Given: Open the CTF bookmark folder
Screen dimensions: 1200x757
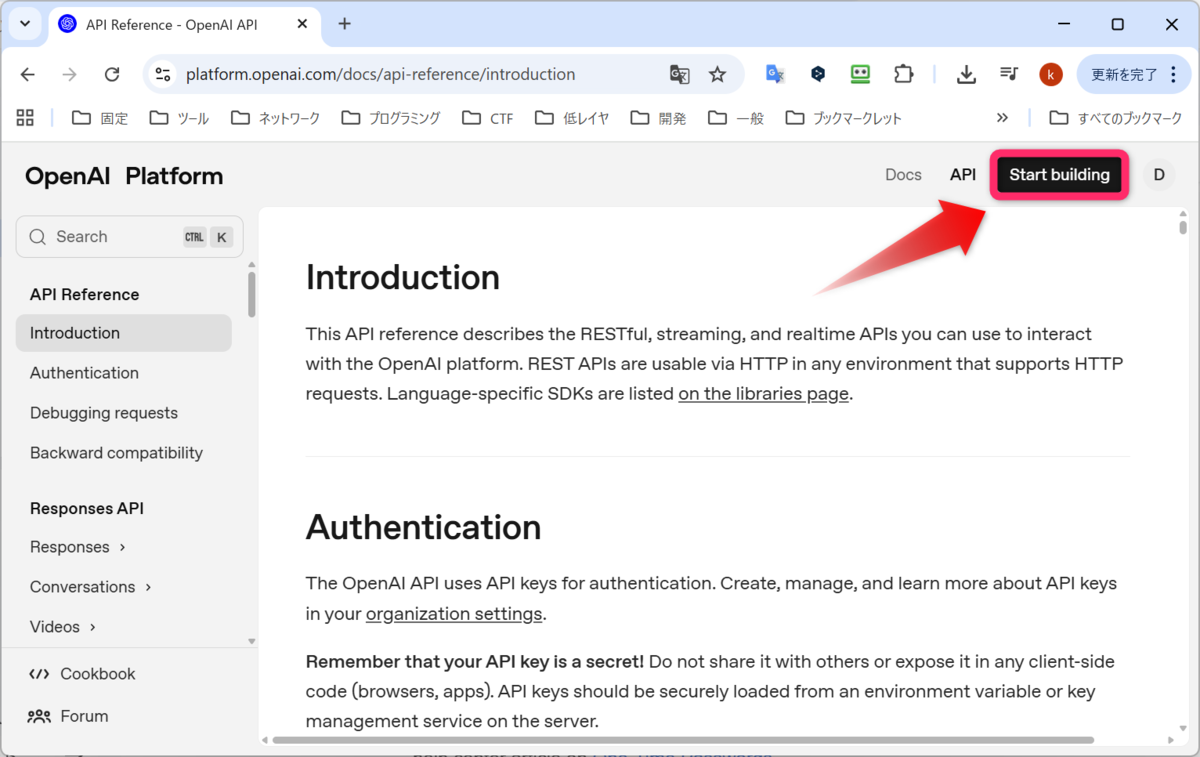Looking at the screenshot, I should coord(488,118).
